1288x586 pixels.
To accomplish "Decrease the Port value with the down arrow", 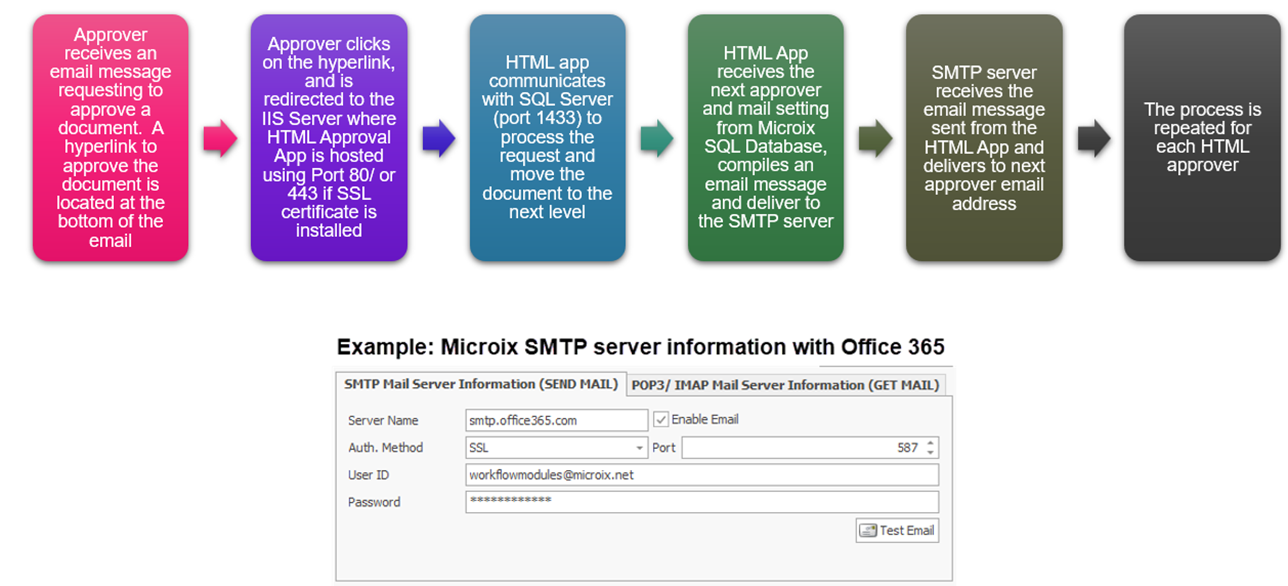I will 931,453.
